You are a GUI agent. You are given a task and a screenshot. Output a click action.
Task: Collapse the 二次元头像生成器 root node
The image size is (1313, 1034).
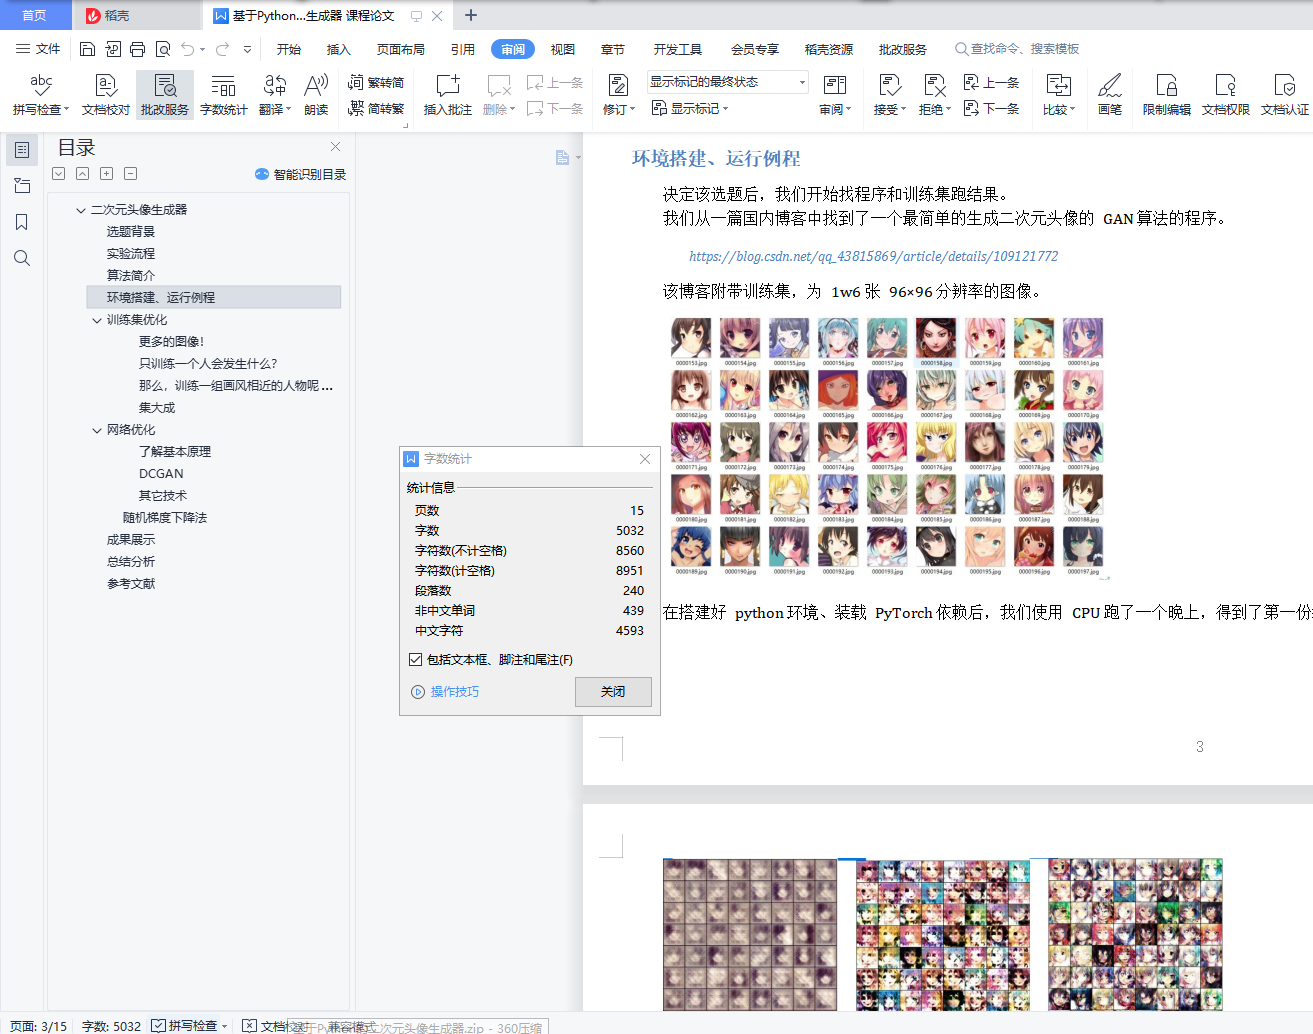pyautogui.click(x=81, y=210)
